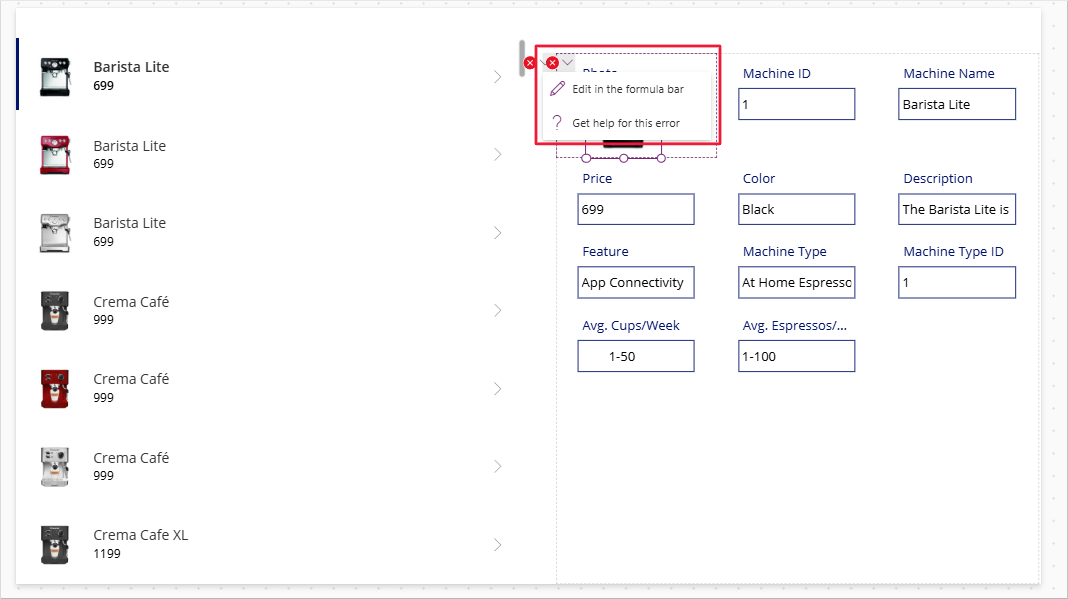1068x599 pixels.
Task: Click the red error badge above the Photo label
Action: pyautogui.click(x=552, y=62)
